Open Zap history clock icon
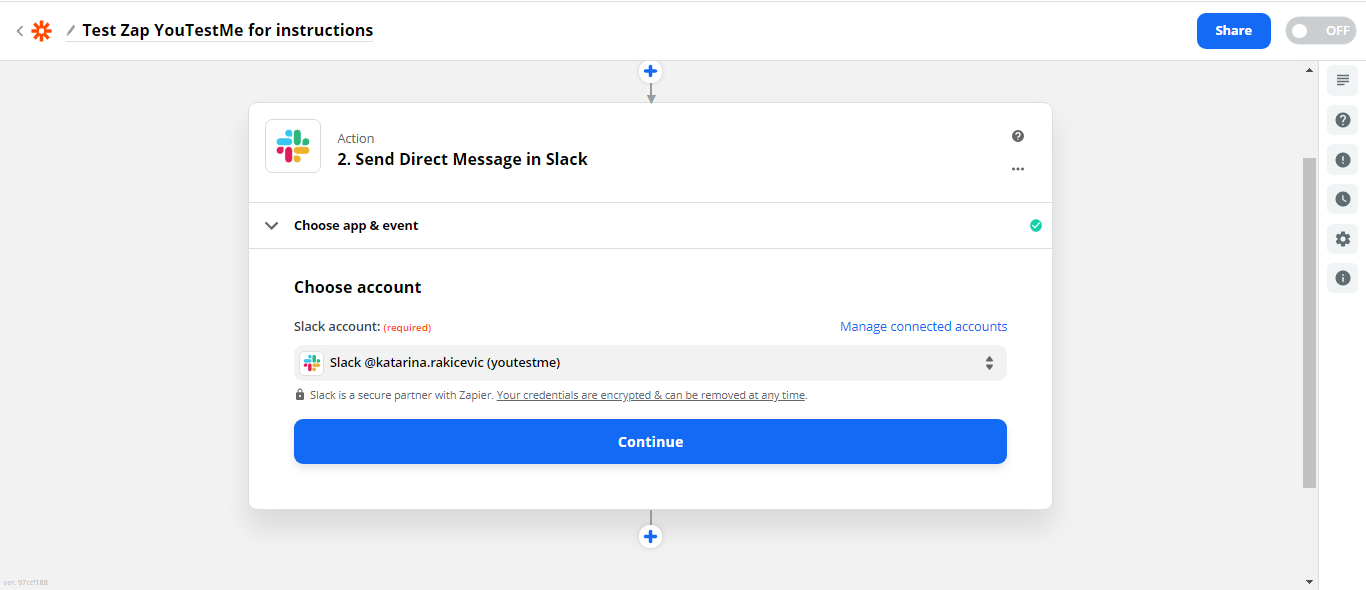This screenshot has width=1366, height=590. (1342, 199)
